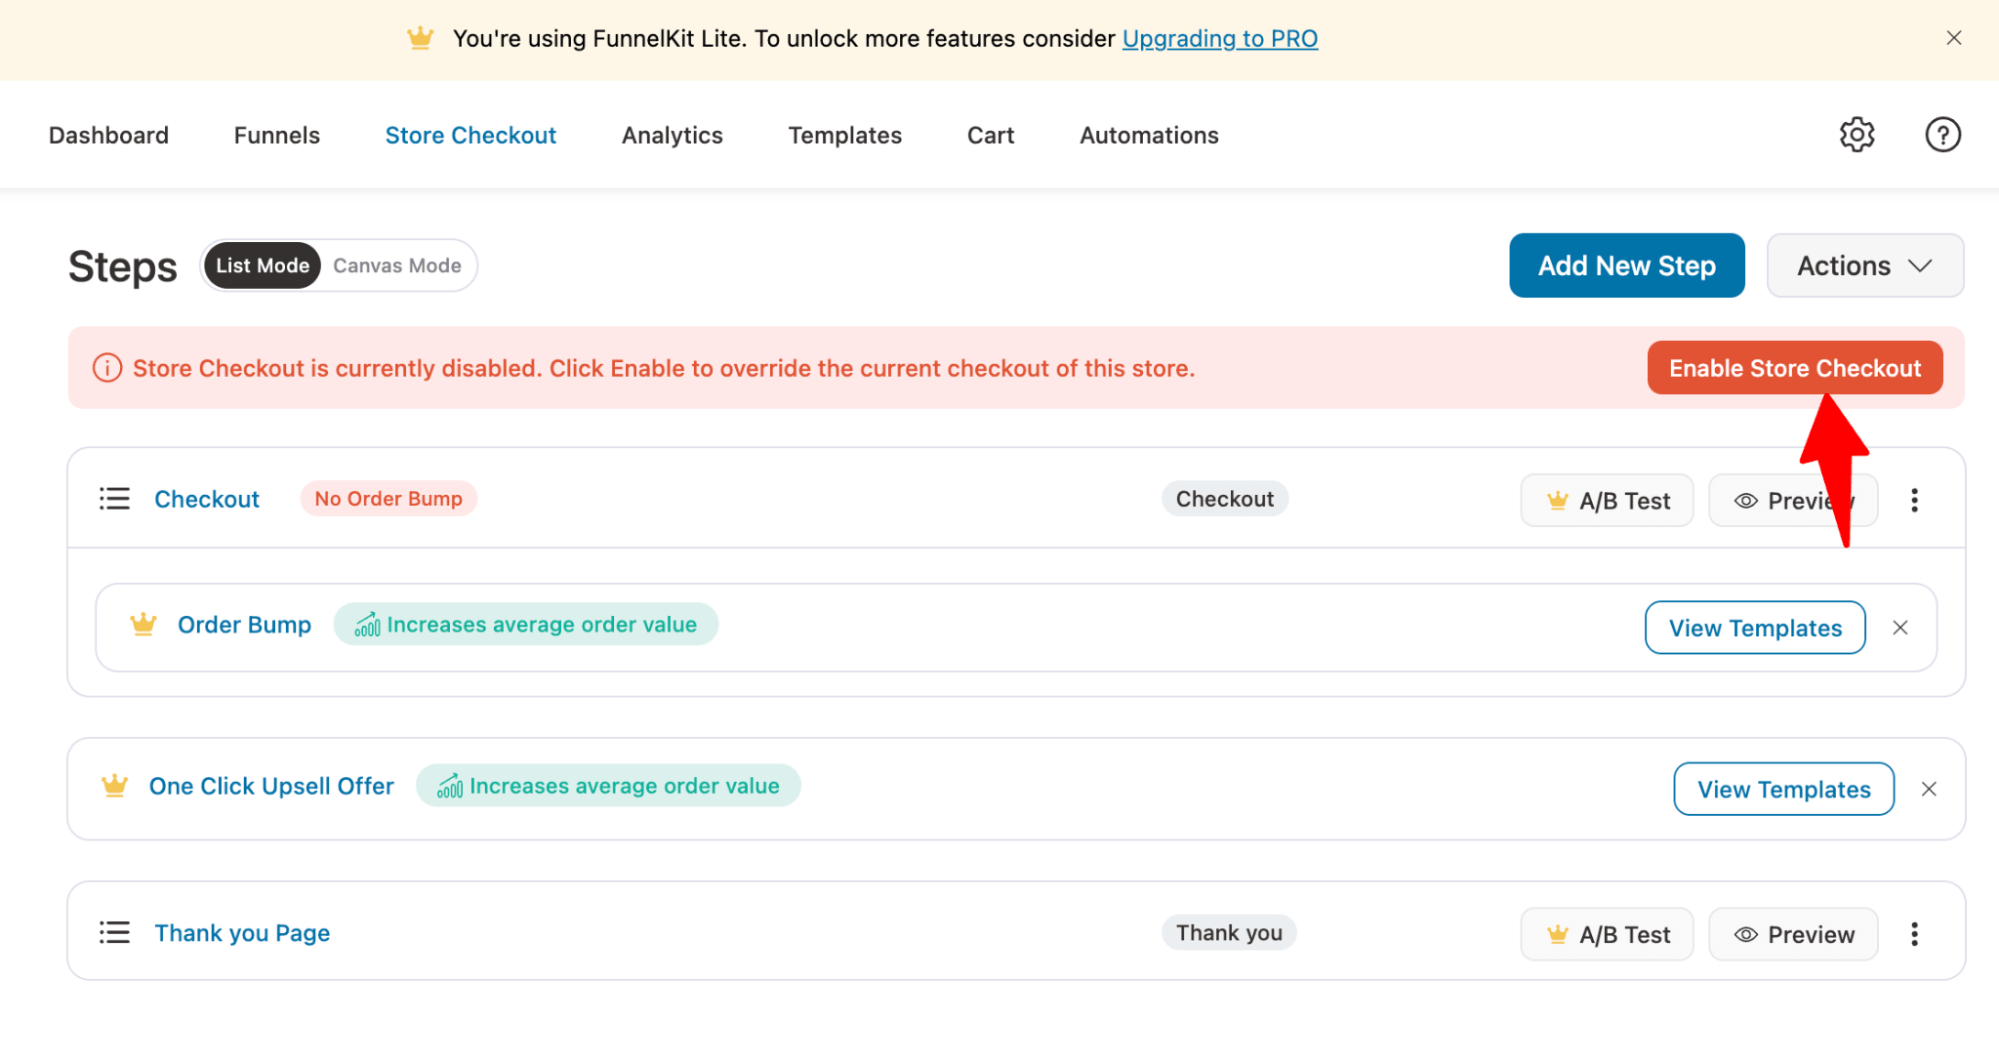Click the crown icon in upgrade banner
This screenshot has height=1040, width=1999.
point(420,38)
